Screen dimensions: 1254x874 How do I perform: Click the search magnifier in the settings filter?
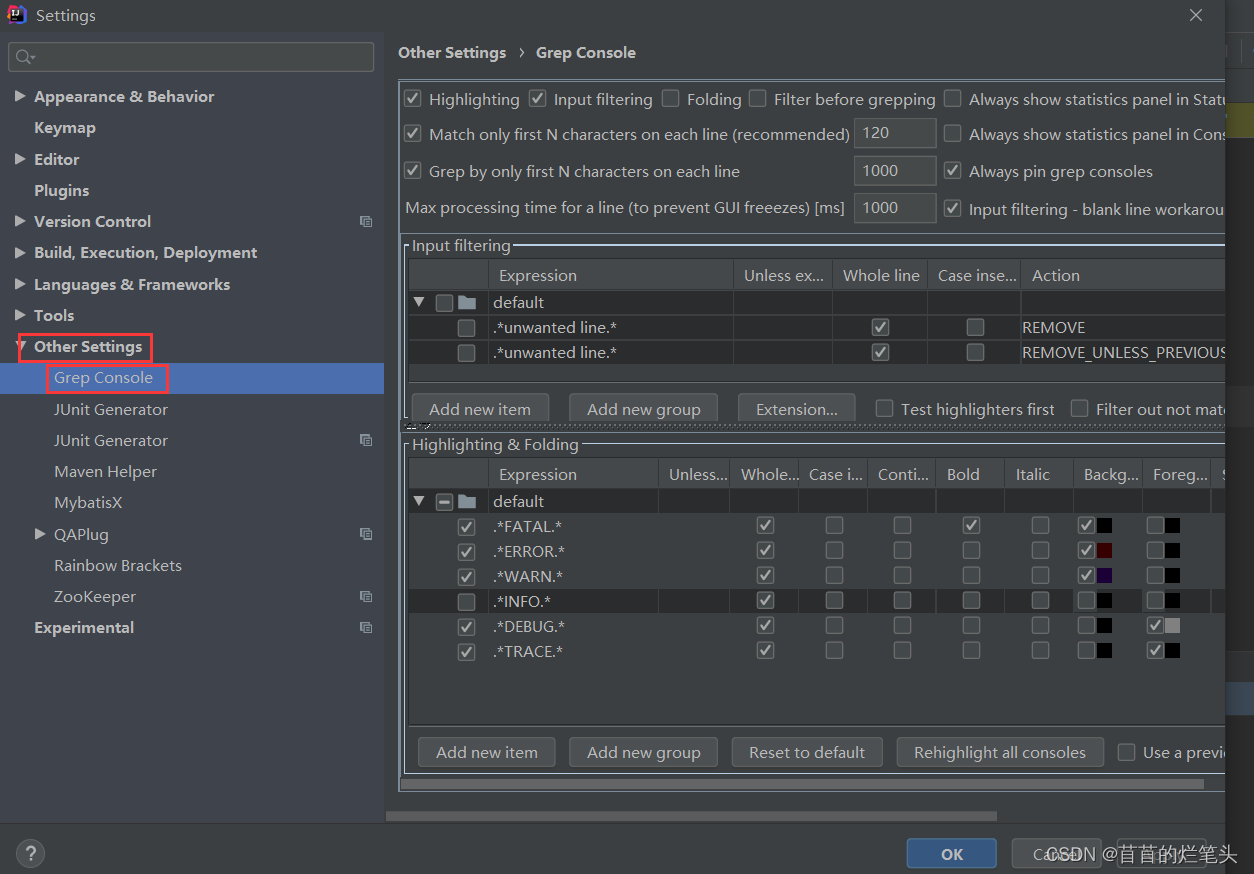(x=26, y=58)
